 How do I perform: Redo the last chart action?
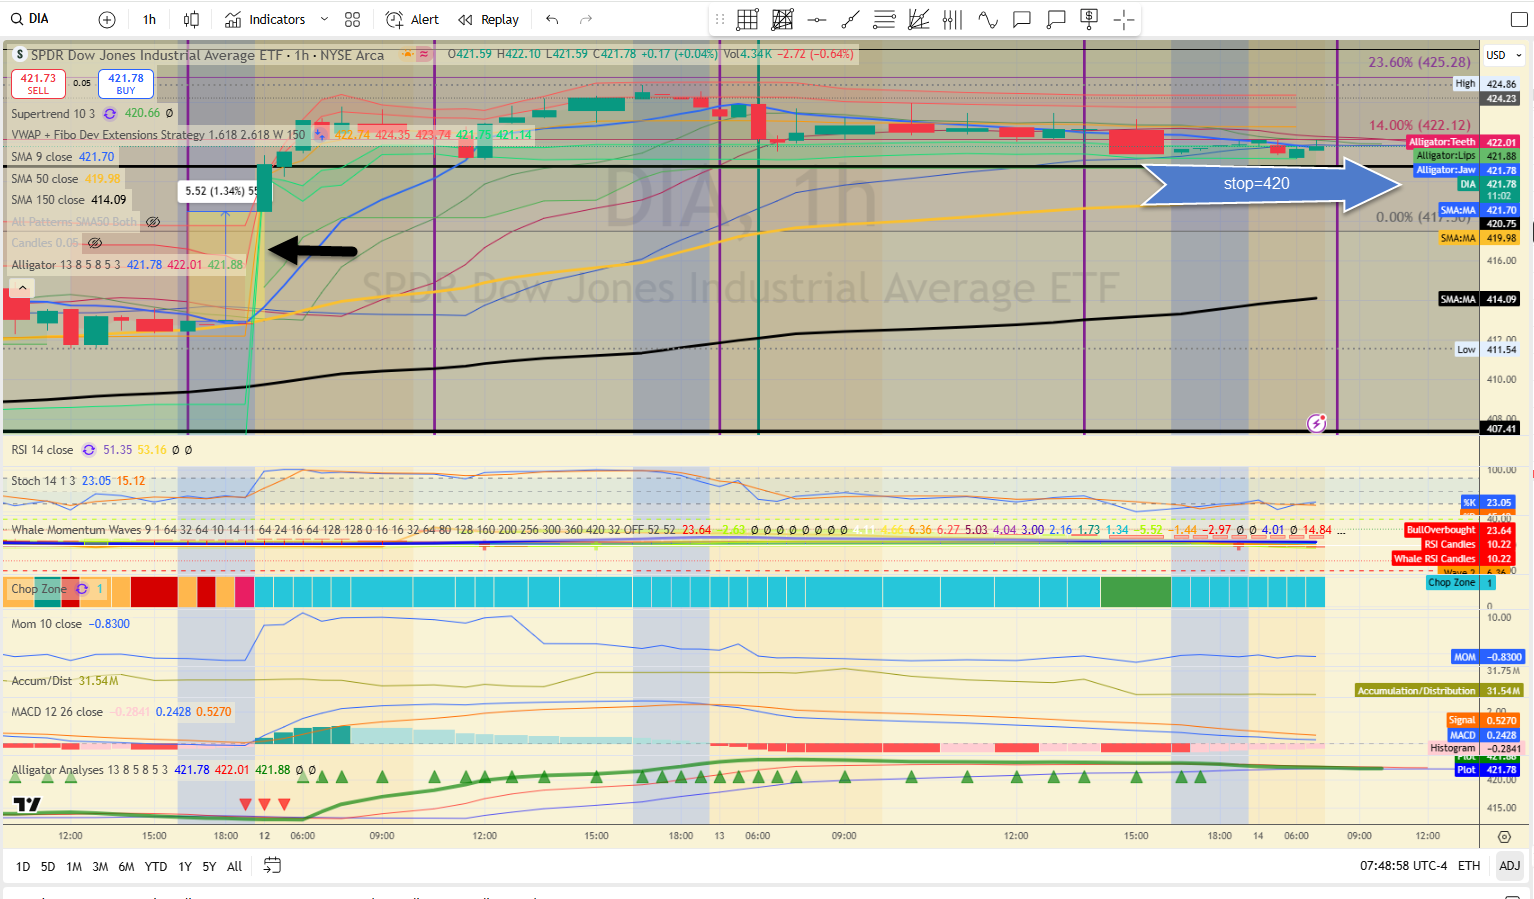pyautogui.click(x=586, y=19)
